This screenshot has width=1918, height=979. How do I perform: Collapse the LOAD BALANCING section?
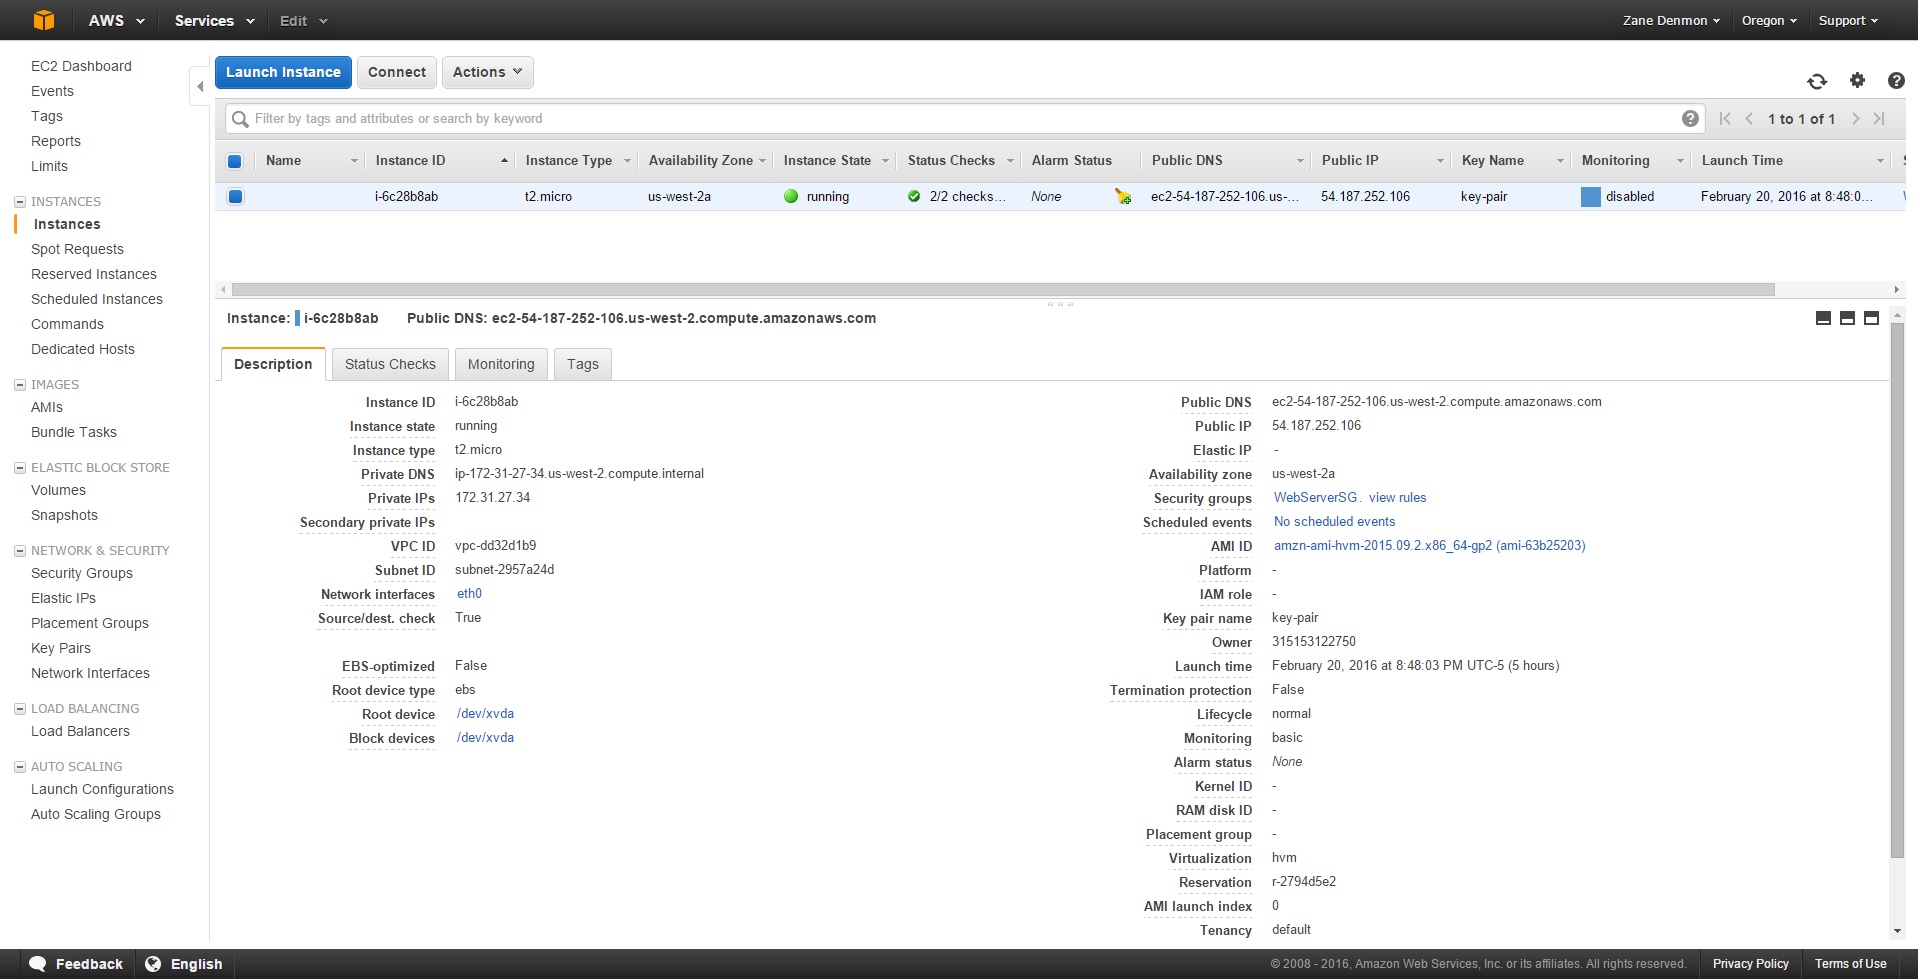20,709
